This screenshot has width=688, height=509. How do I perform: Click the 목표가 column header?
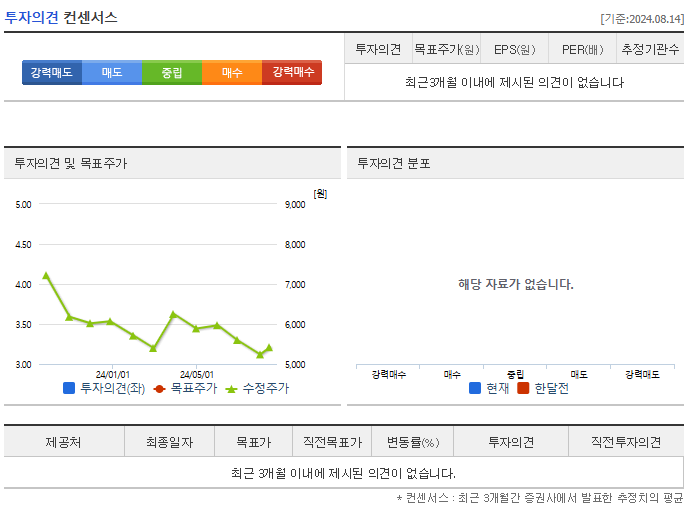click(254, 442)
